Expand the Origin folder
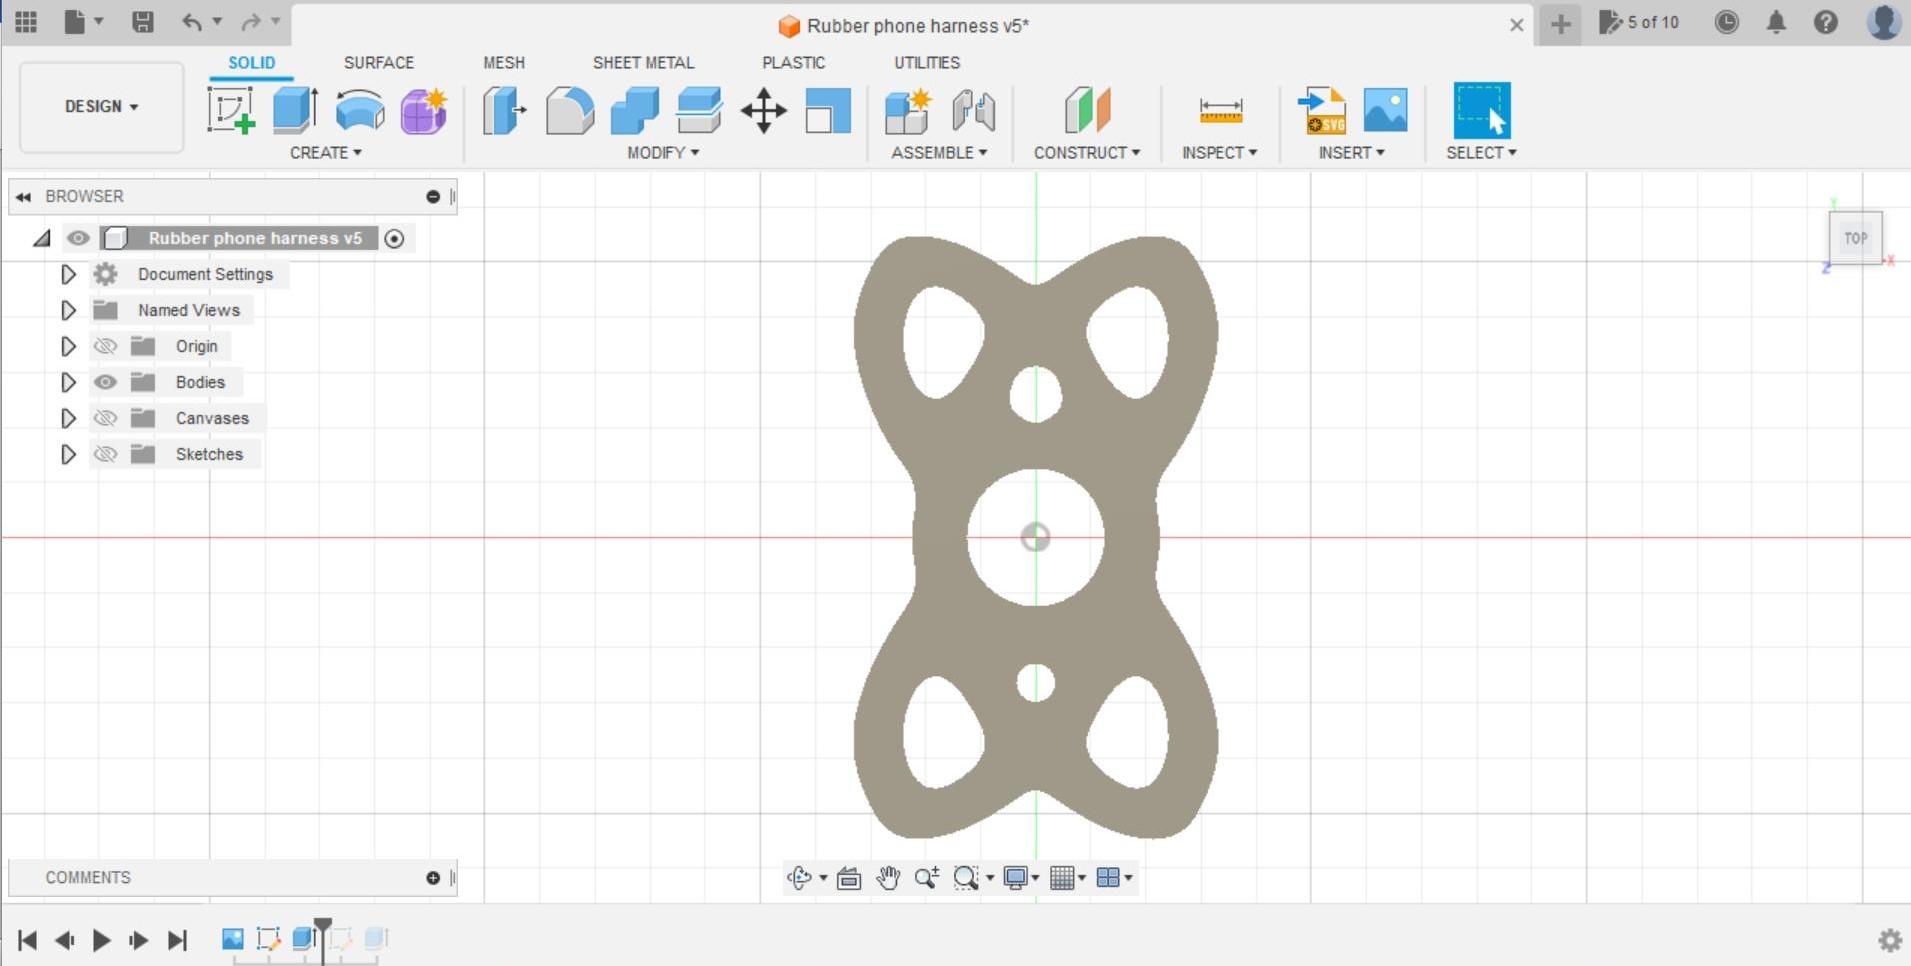Screen dimensions: 1911x966 pos(68,346)
